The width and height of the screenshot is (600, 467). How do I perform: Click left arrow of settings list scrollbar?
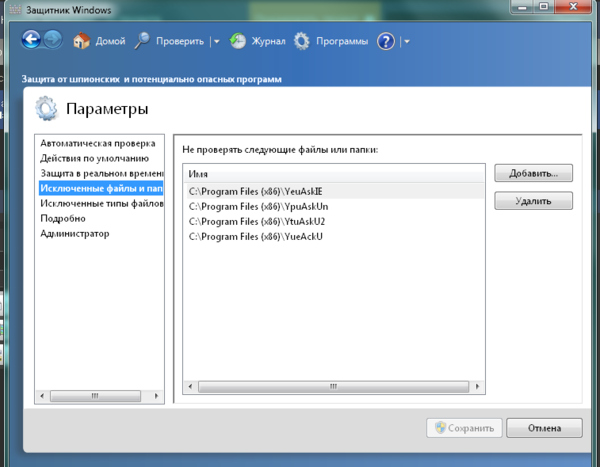pos(42,396)
